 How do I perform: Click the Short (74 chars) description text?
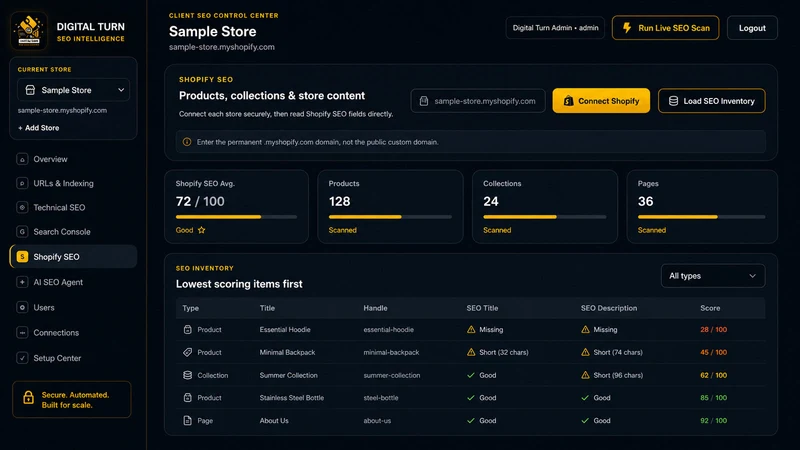click(618, 352)
